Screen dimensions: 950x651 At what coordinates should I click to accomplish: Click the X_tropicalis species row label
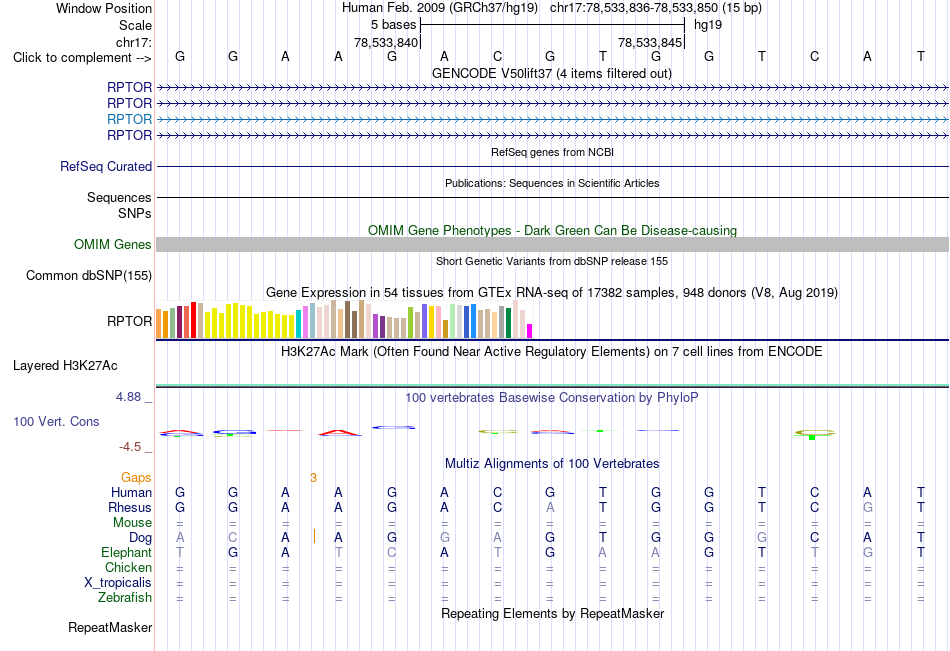tap(118, 583)
